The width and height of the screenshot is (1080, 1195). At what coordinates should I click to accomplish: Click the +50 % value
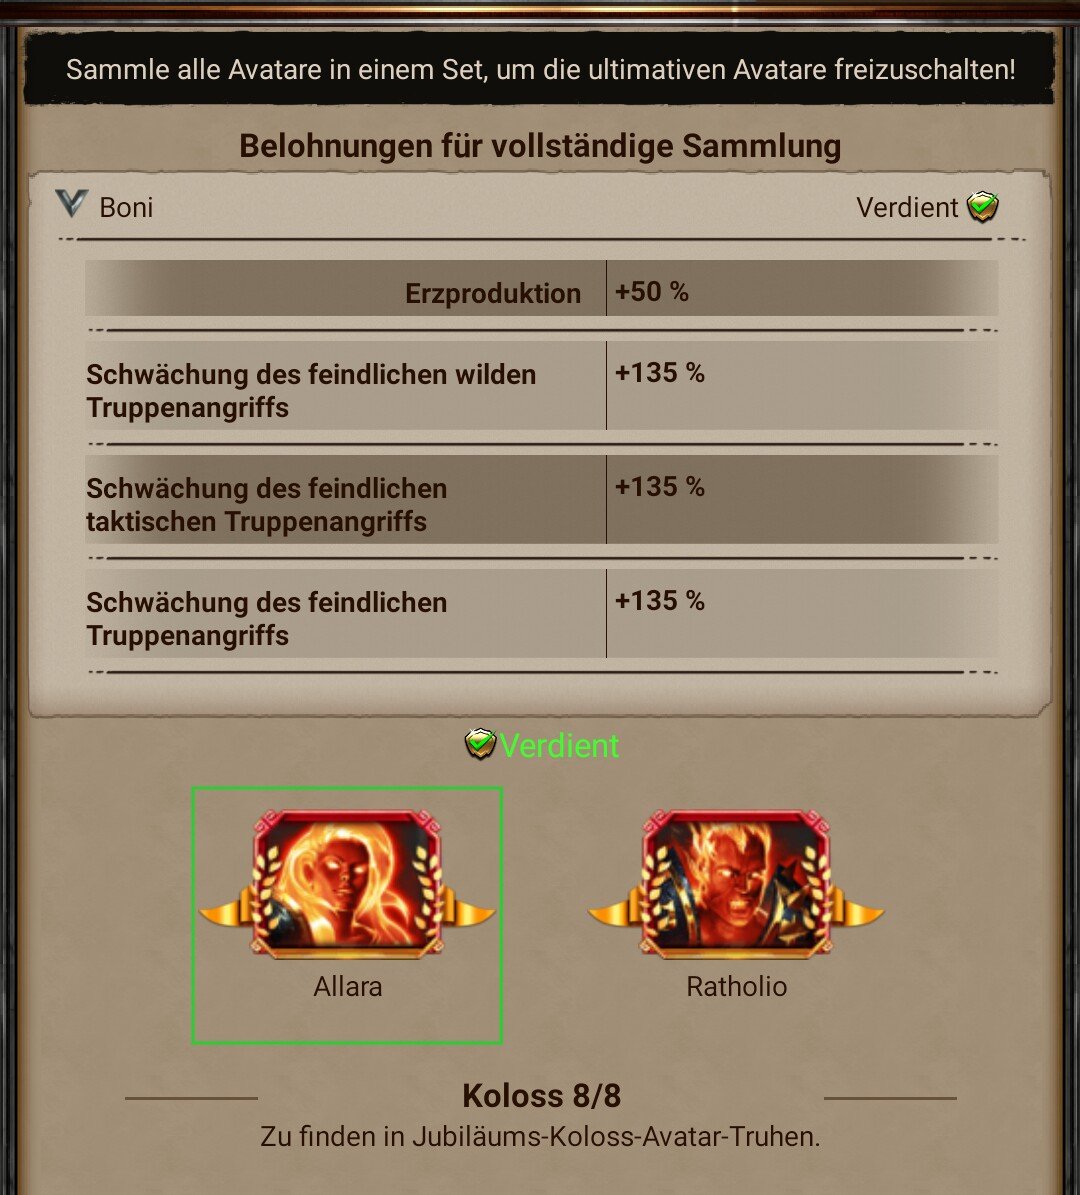pyautogui.click(x=652, y=292)
